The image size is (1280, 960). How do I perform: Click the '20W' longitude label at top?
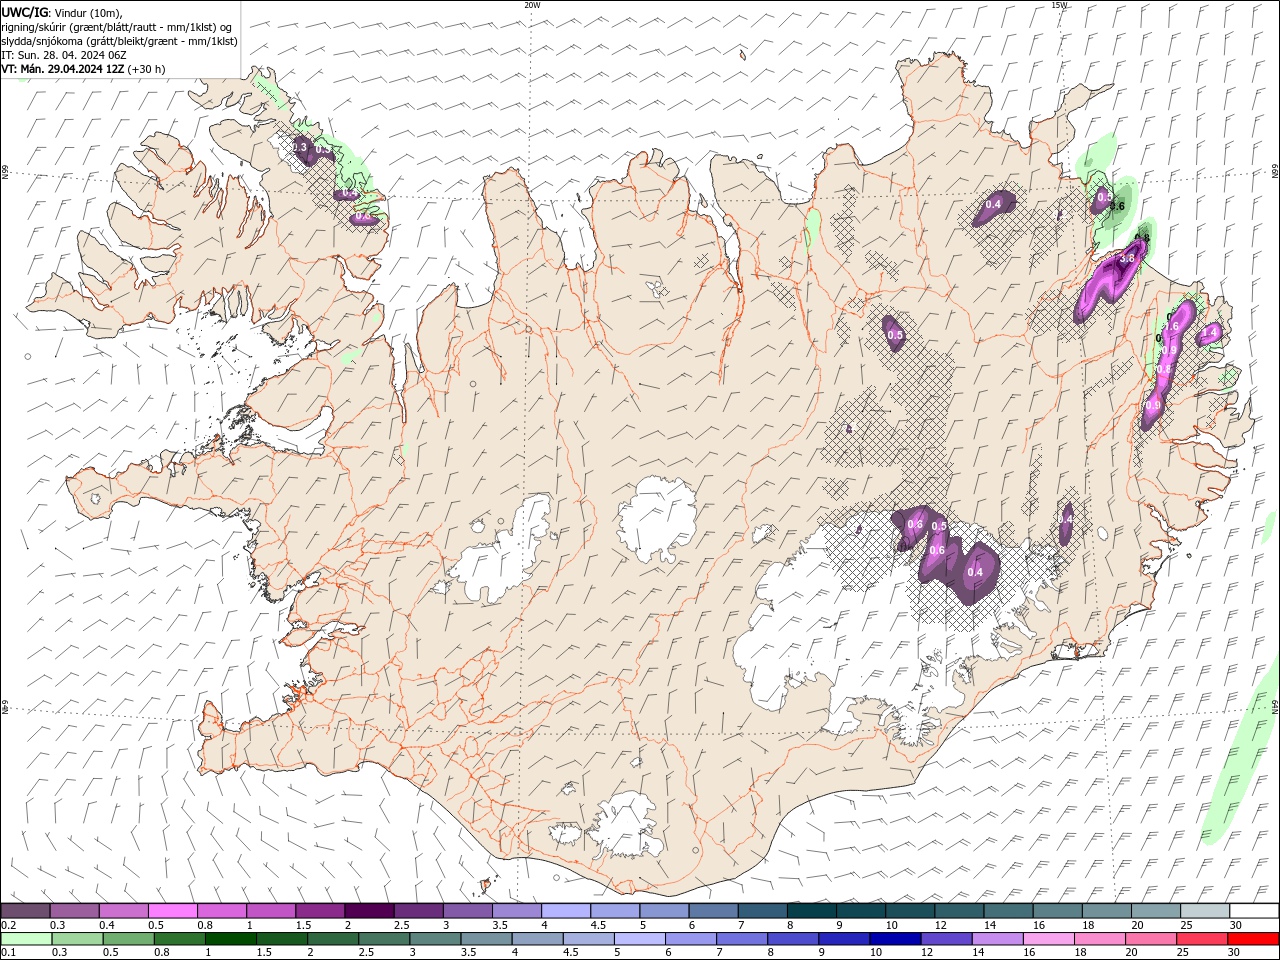[532, 5]
